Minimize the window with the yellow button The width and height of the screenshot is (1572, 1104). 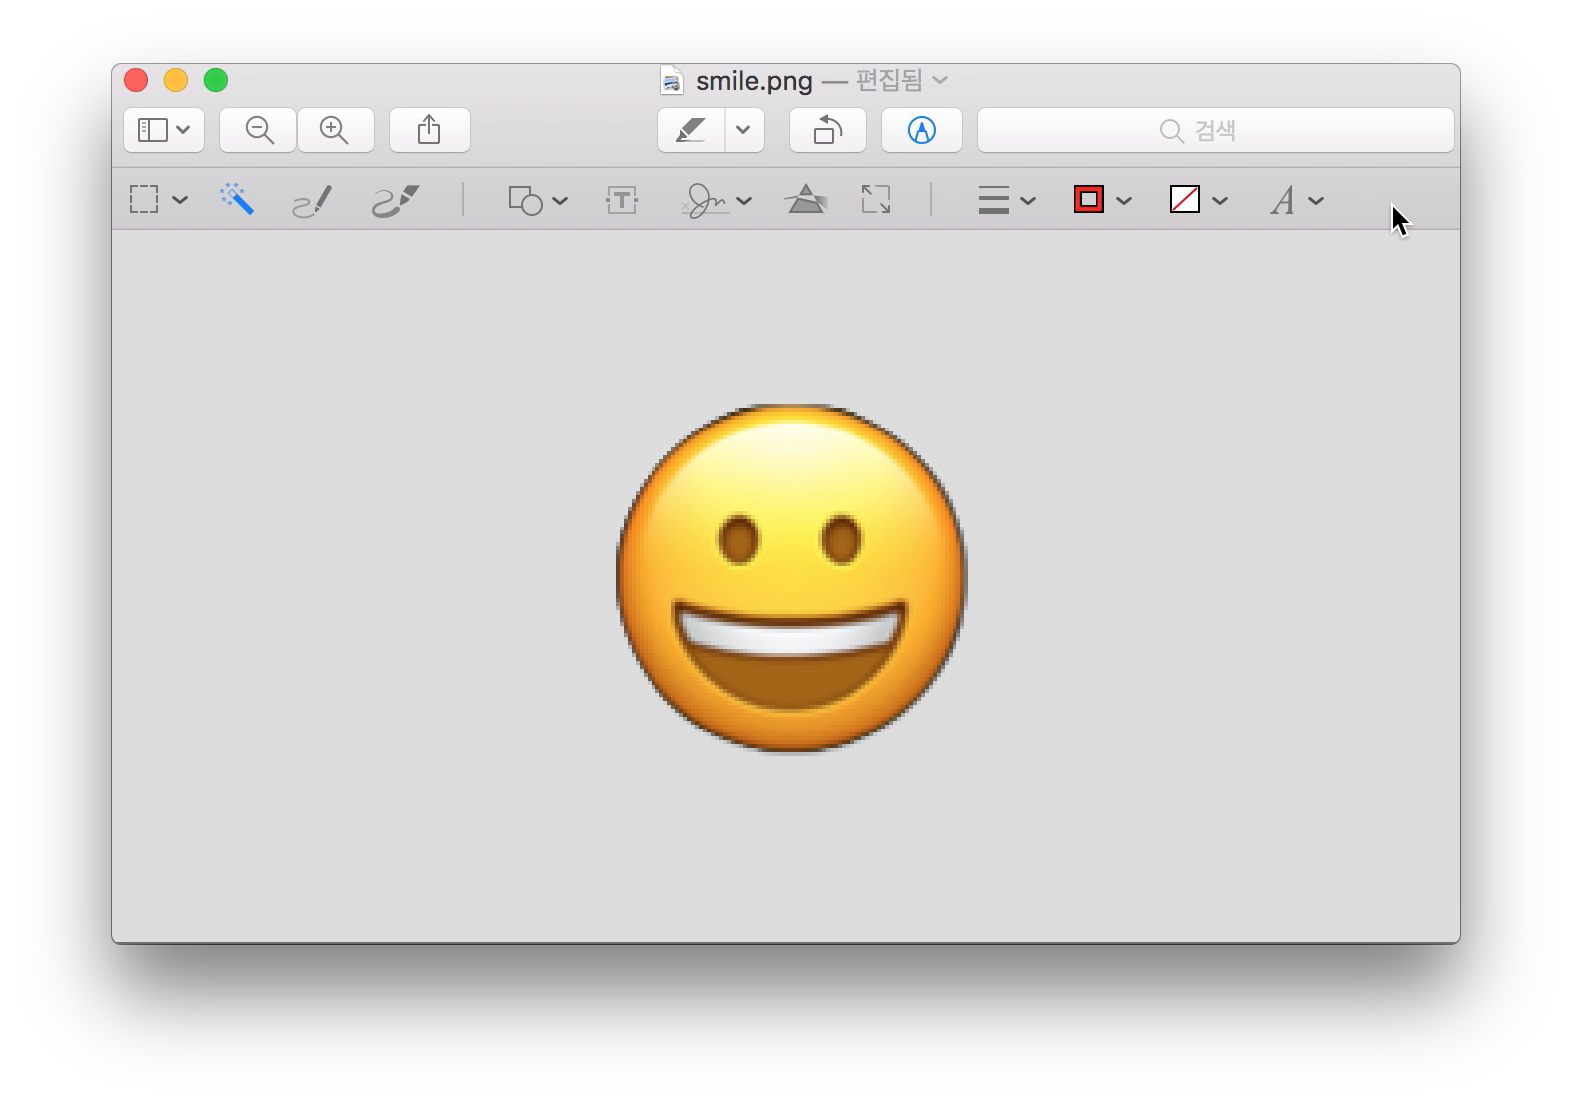176,80
